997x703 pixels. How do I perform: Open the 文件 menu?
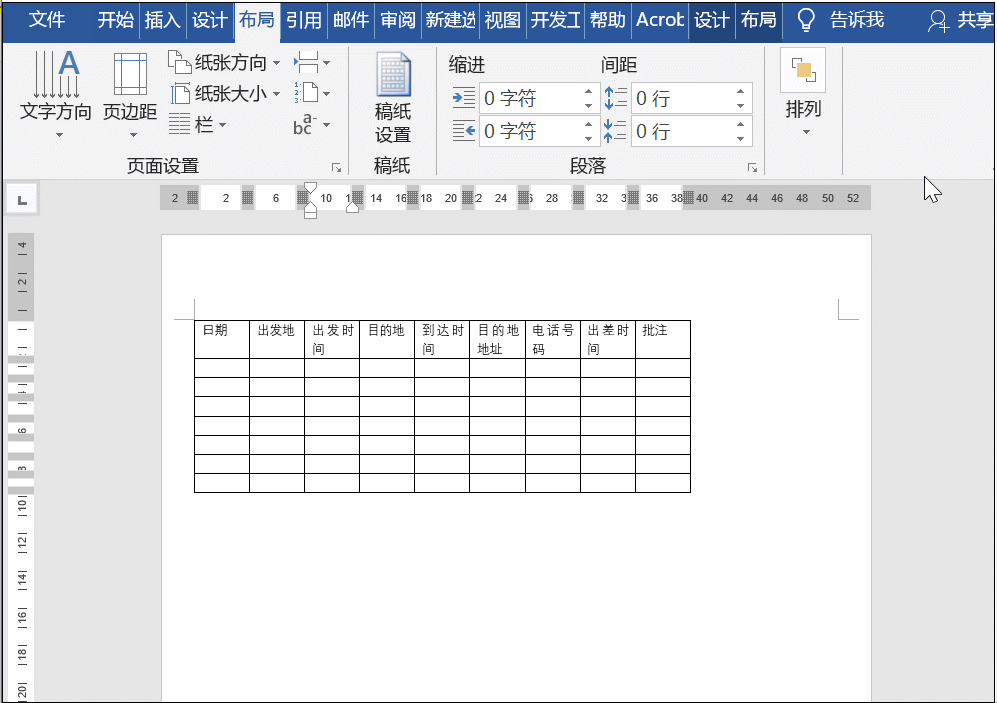pyautogui.click(x=46, y=19)
